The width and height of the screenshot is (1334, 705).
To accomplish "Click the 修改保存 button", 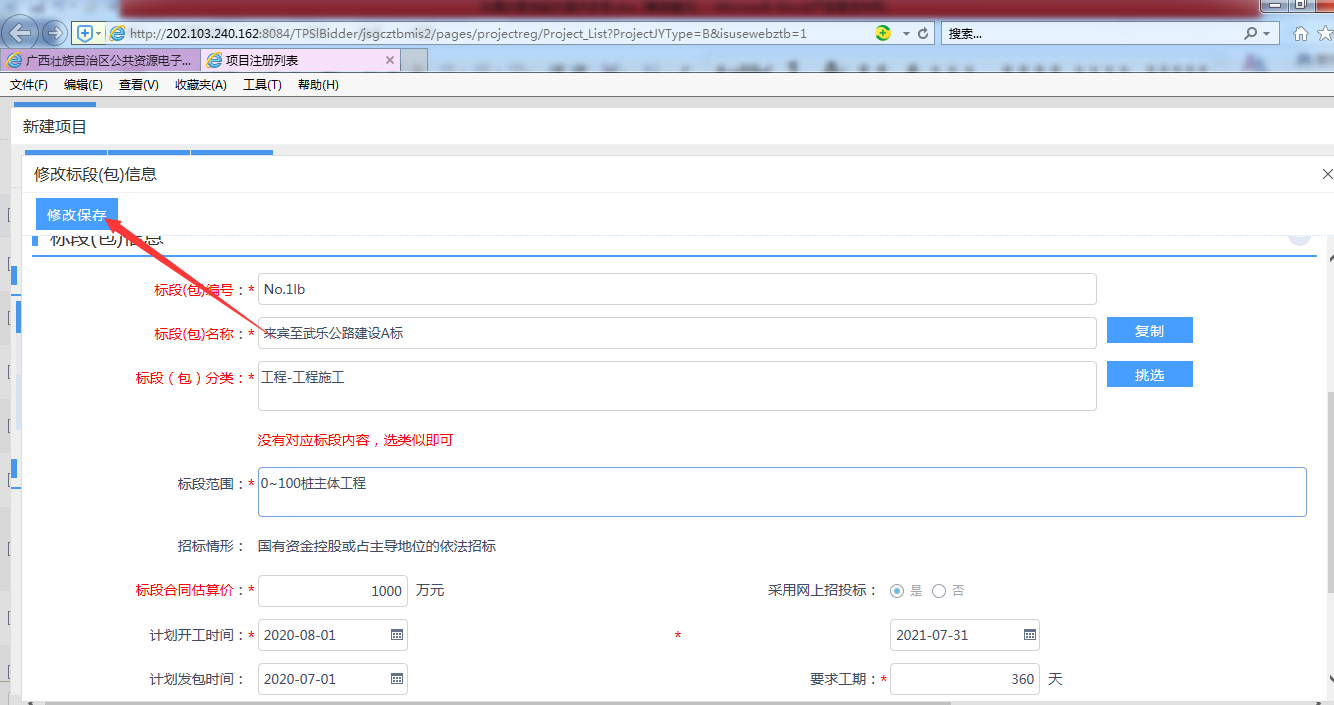I will 77,215.
